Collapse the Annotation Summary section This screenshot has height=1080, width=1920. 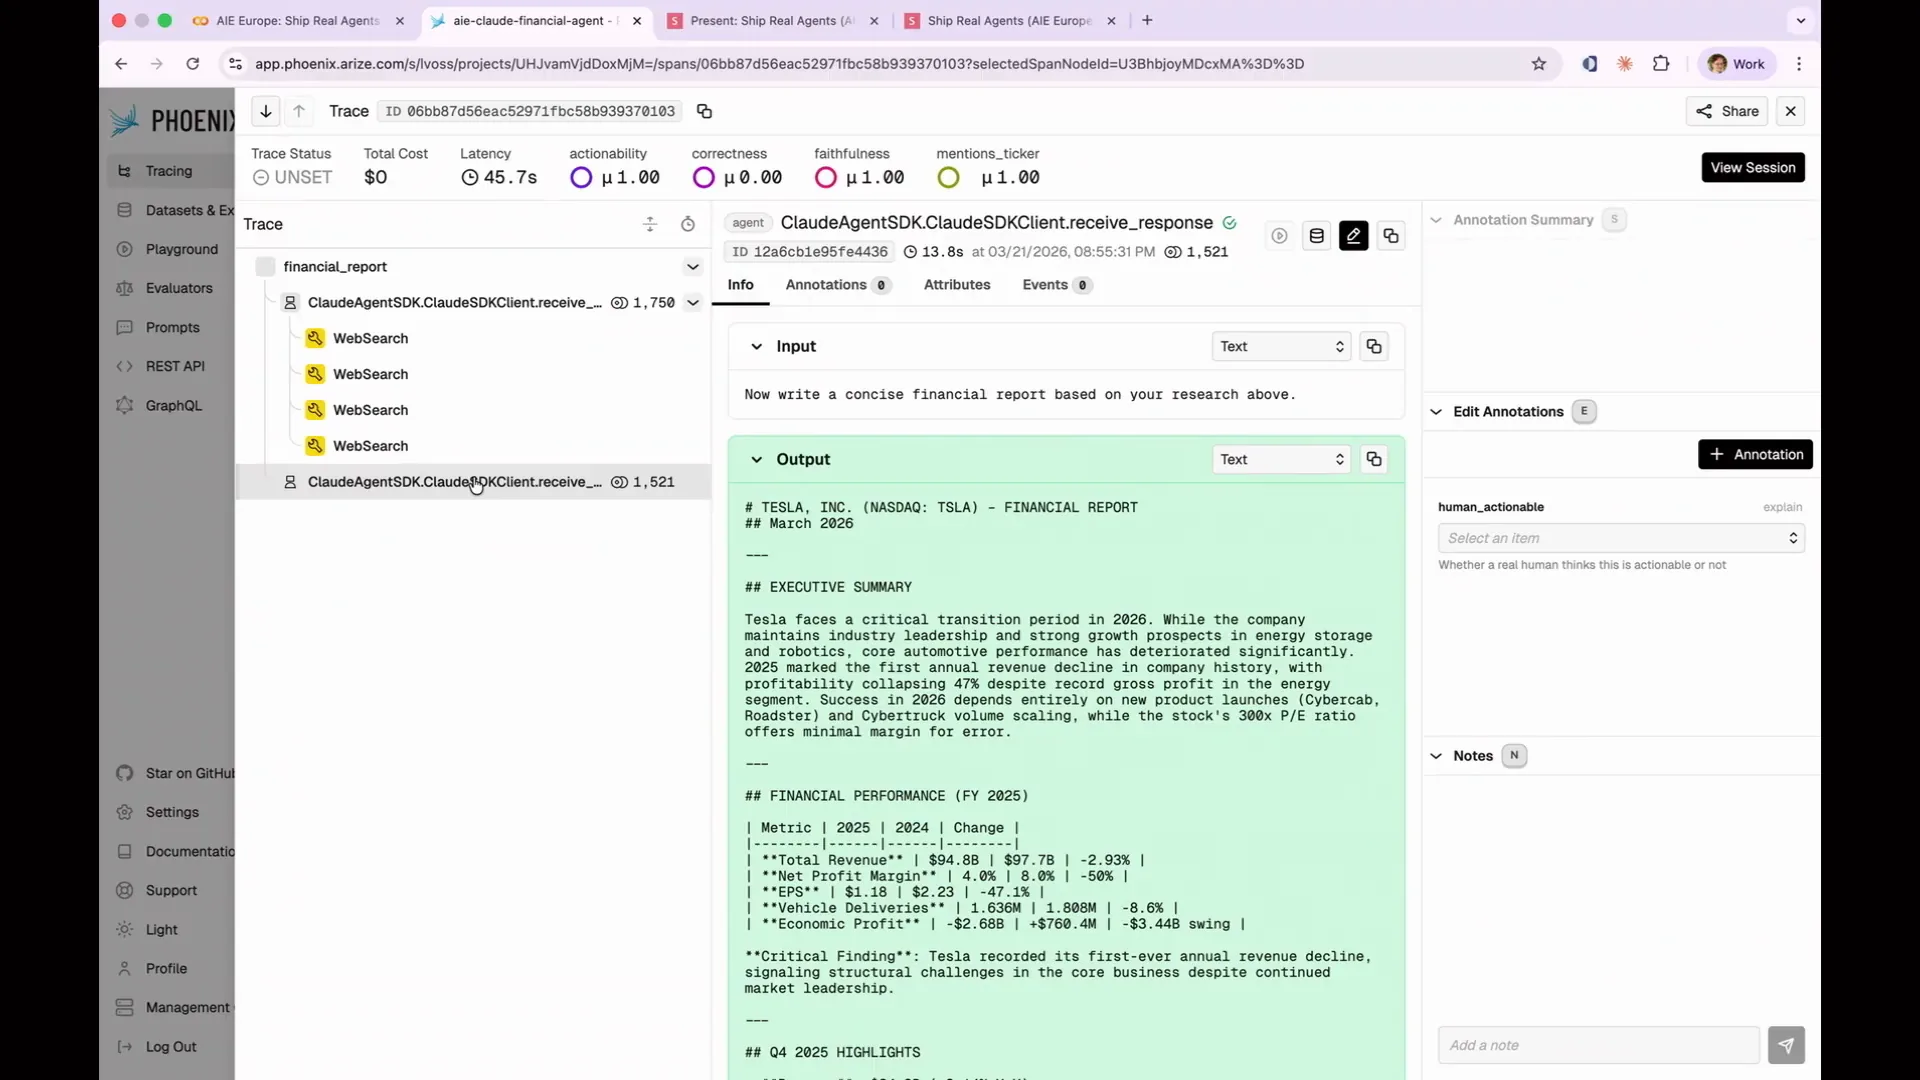click(1436, 220)
